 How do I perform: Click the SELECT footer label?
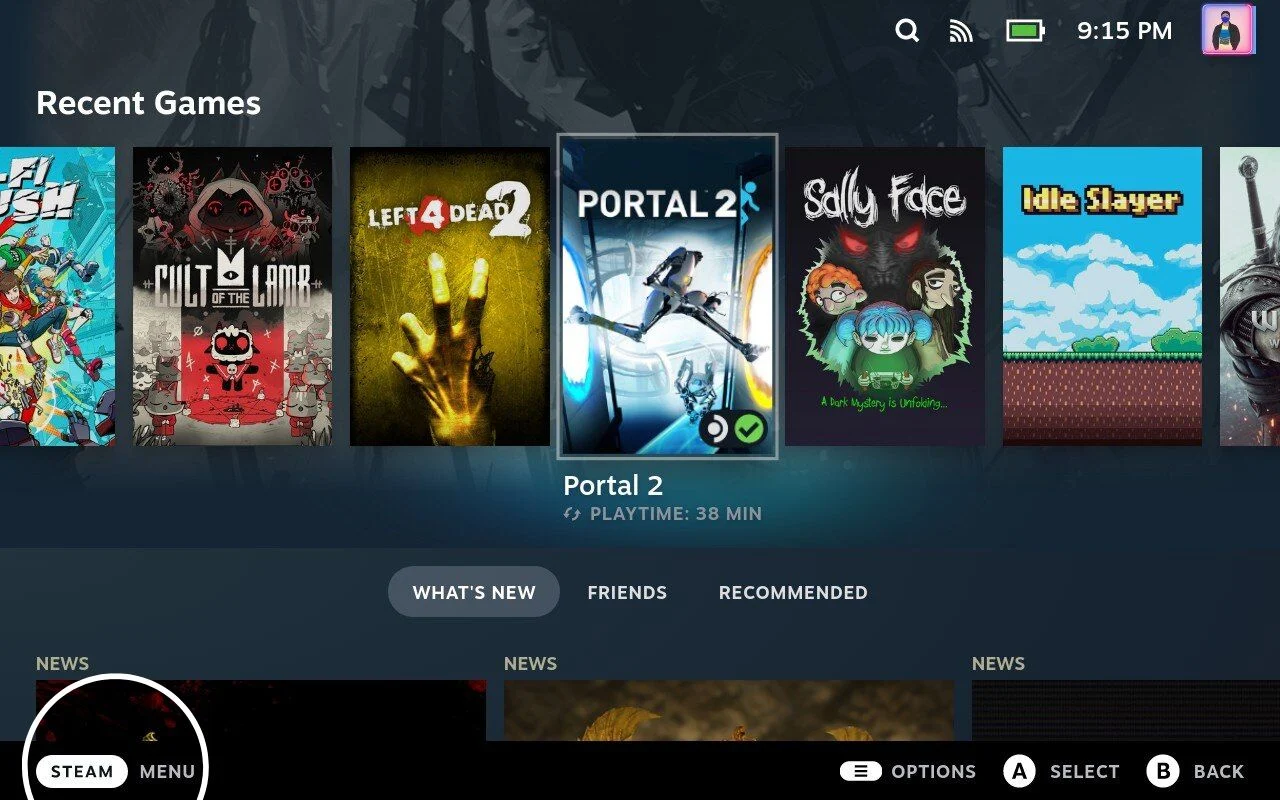1085,771
